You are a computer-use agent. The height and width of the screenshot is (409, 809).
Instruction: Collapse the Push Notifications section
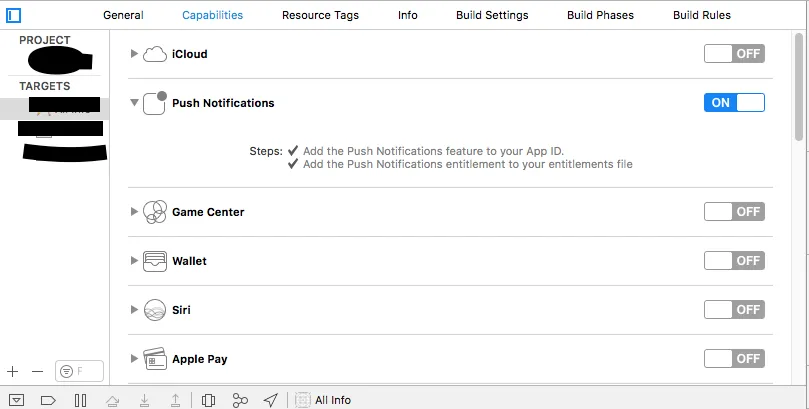(x=135, y=103)
